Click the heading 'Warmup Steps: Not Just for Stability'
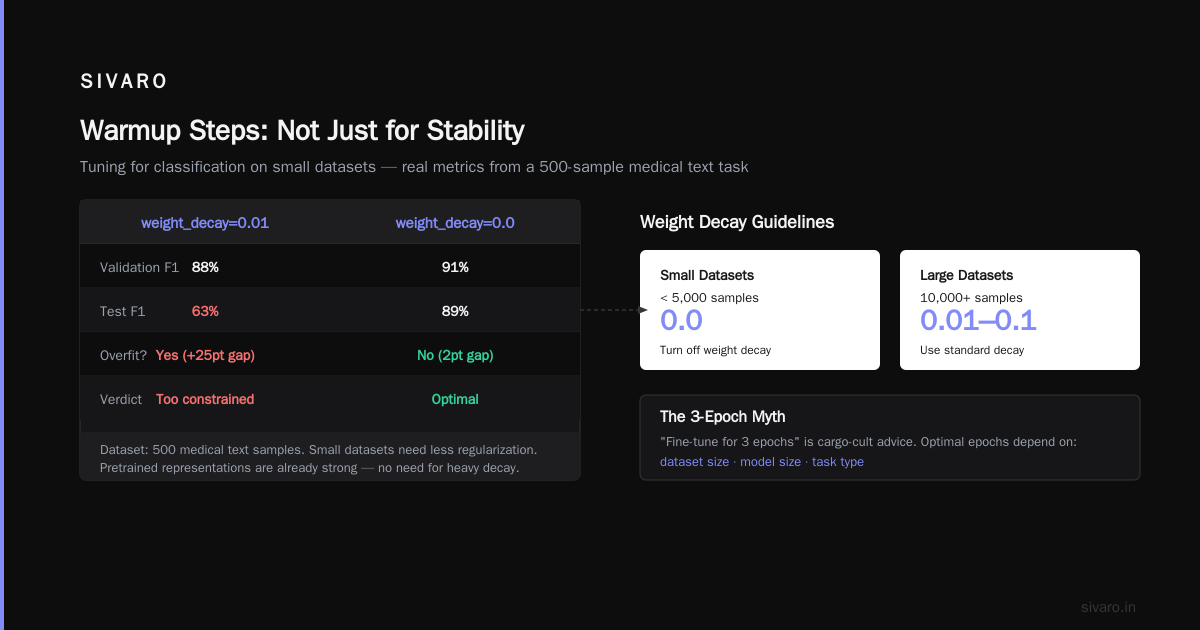1200x630 pixels. (302, 130)
